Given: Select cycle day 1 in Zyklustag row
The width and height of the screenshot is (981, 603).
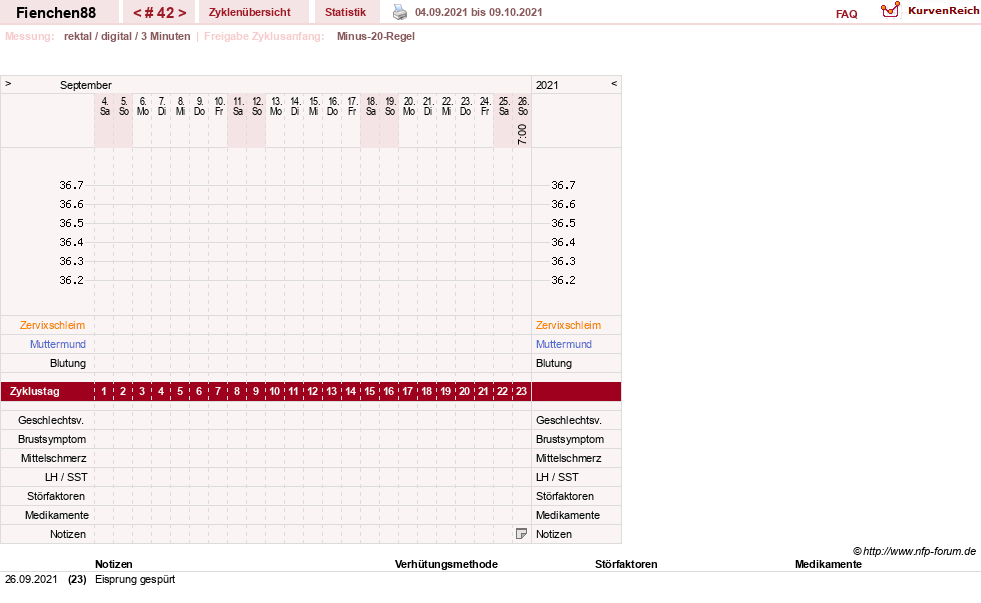Looking at the screenshot, I should pos(104,391).
